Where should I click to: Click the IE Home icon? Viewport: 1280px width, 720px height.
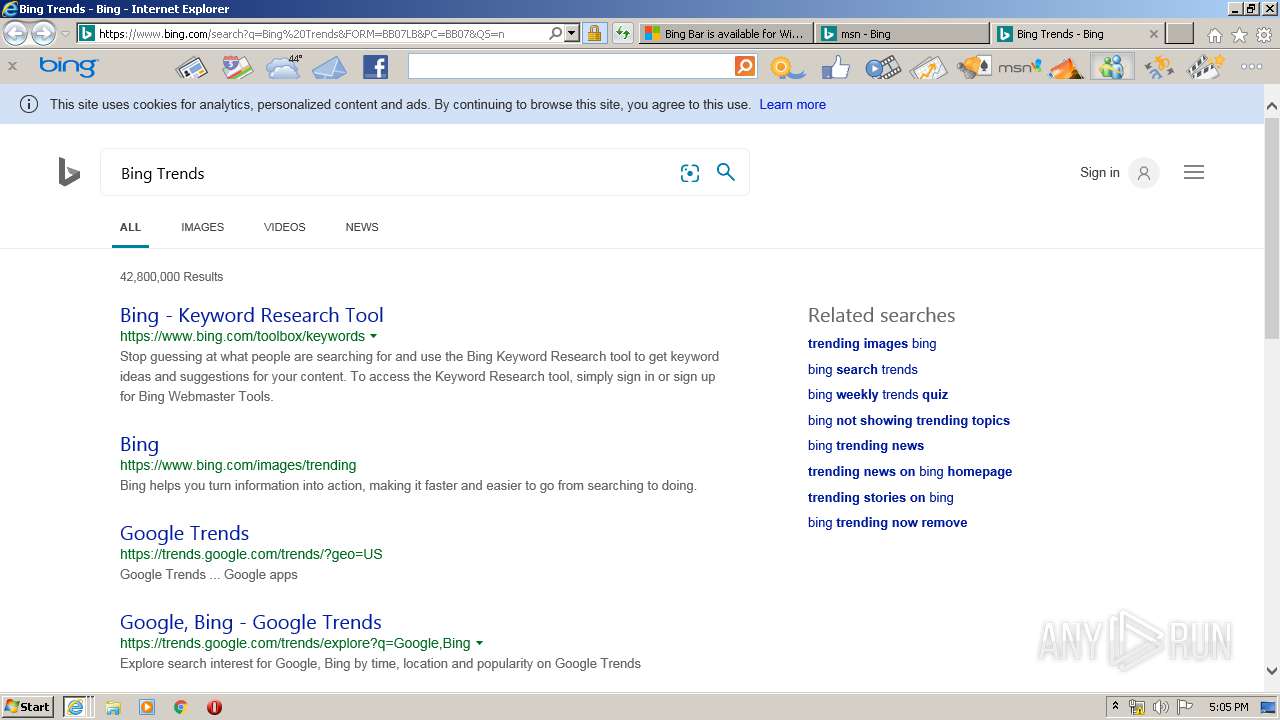pos(1214,34)
